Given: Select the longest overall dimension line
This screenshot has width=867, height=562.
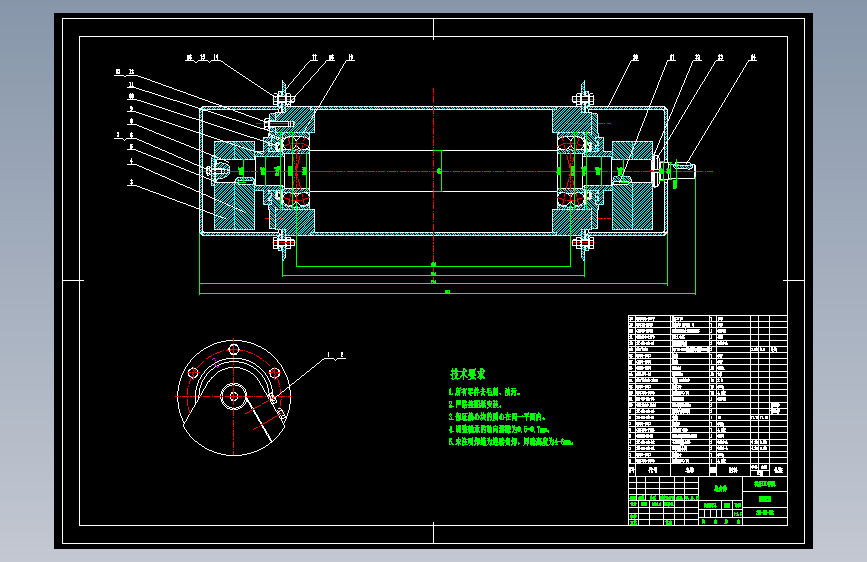Looking at the screenshot, I should pos(447,293).
